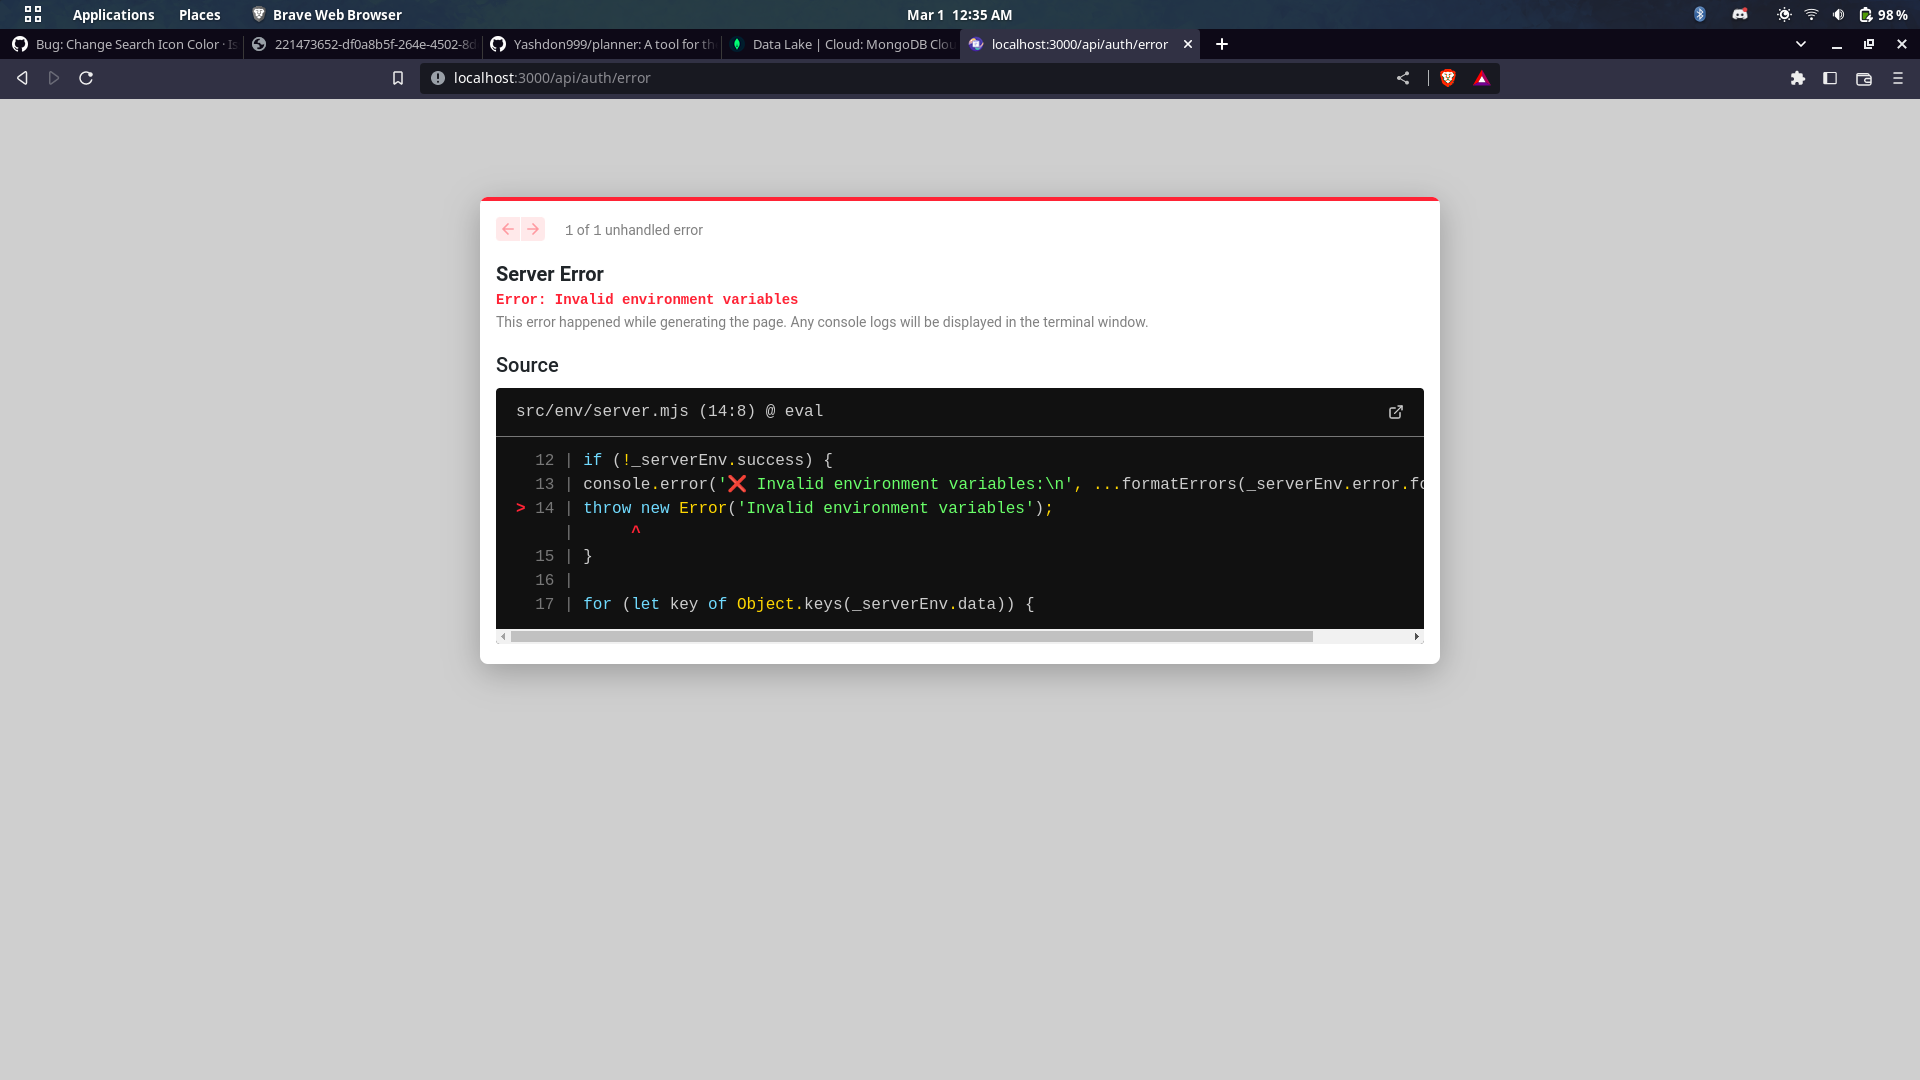Viewport: 1920px width, 1080px height.
Task: Click '1 of 1 unhandled error' text
Action: pyautogui.click(x=634, y=230)
